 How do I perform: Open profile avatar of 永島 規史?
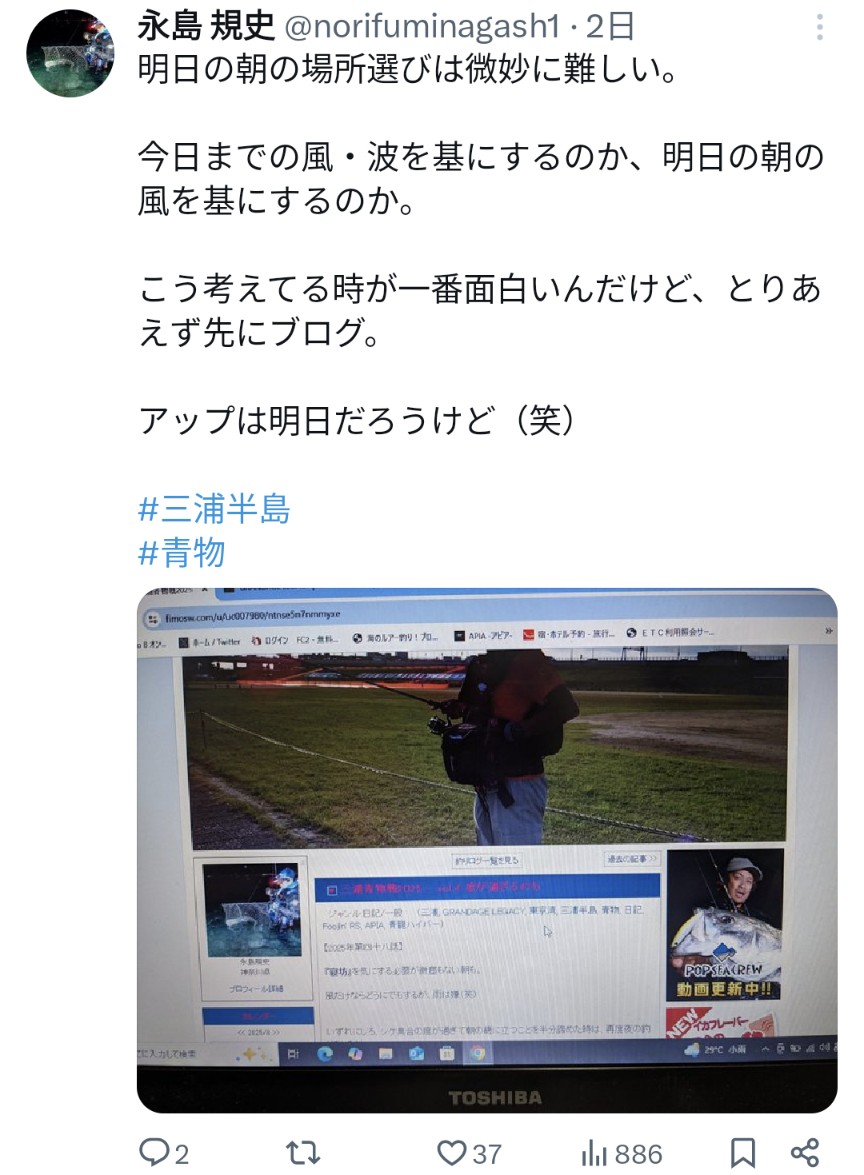coord(70,52)
